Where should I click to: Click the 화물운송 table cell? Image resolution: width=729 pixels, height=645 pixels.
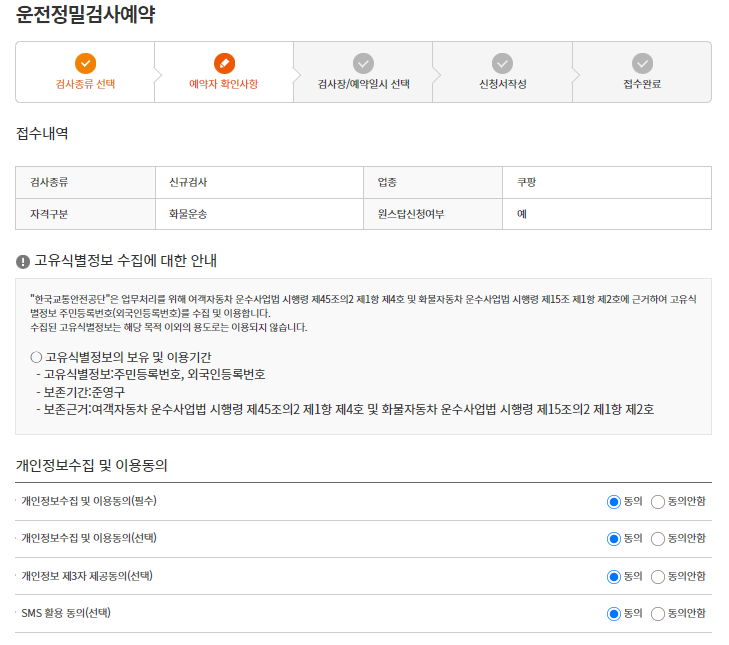259,214
